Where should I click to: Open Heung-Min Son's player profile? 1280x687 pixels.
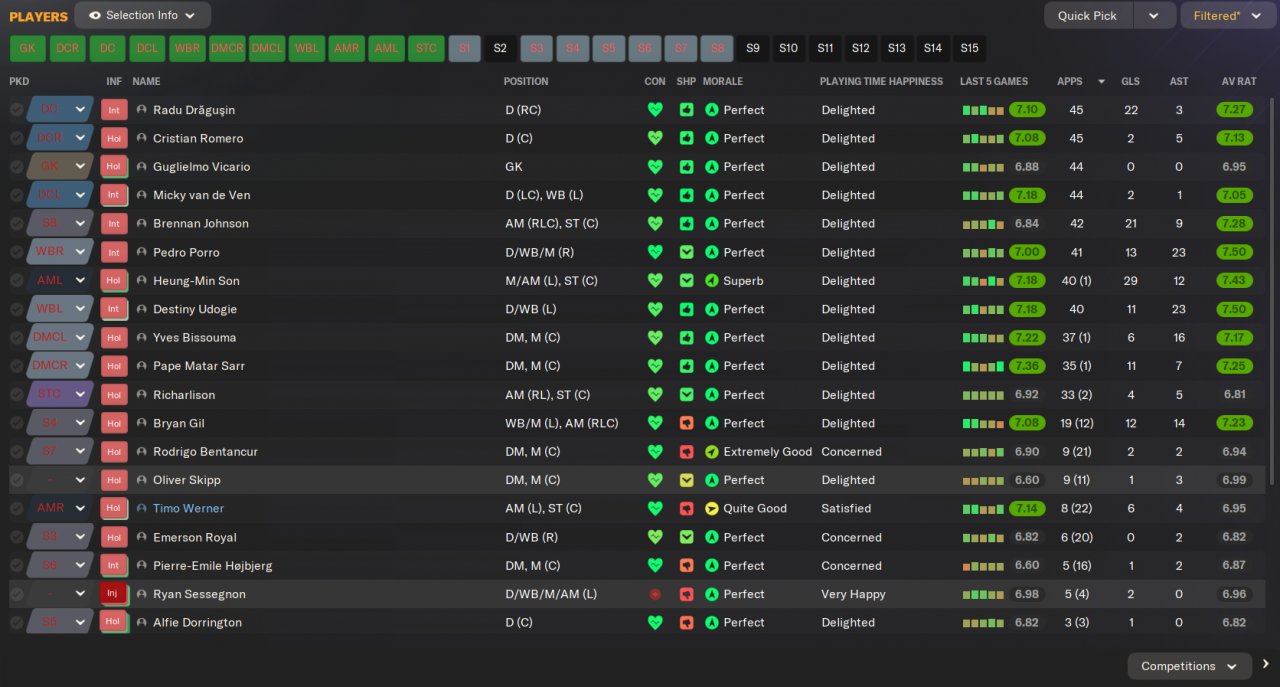(196, 281)
